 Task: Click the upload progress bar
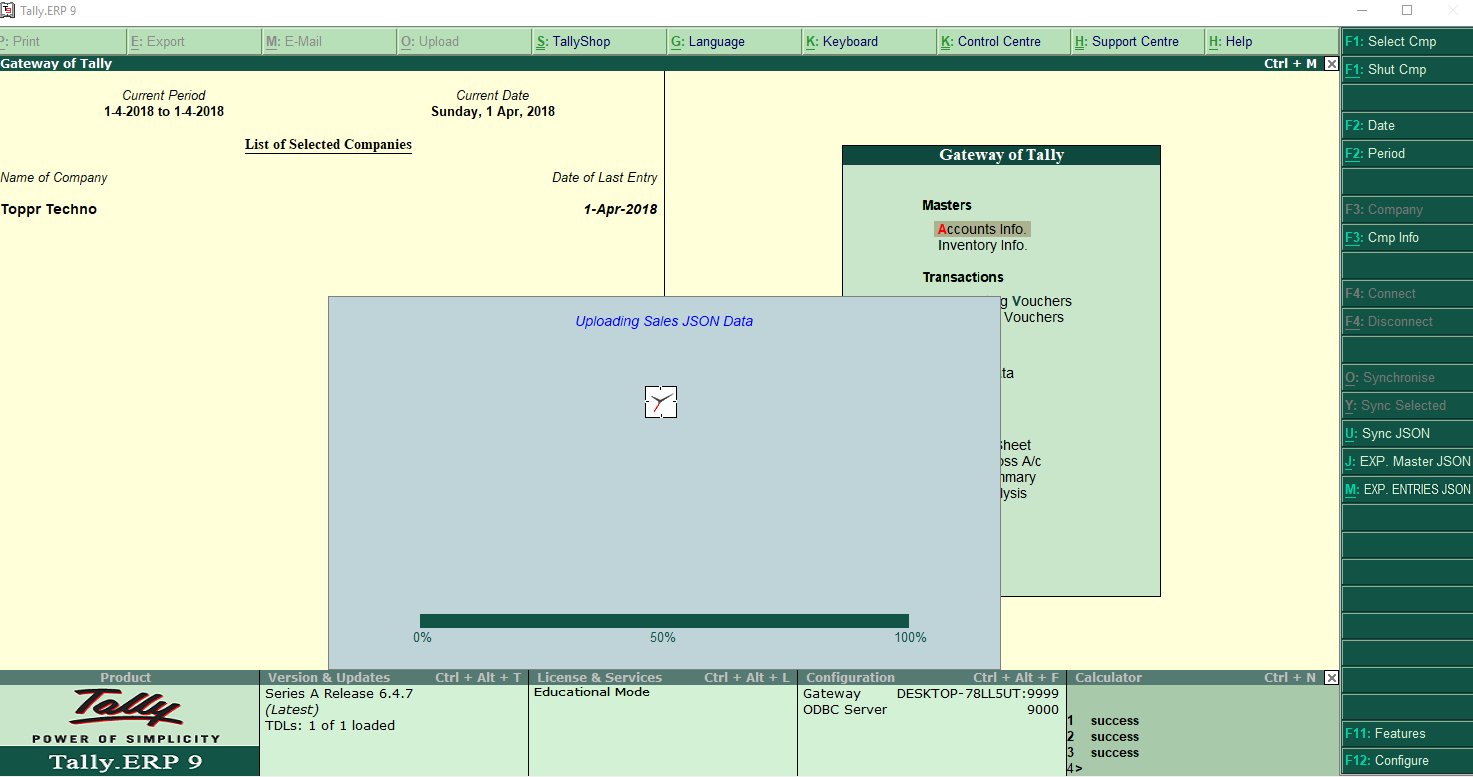pos(664,619)
